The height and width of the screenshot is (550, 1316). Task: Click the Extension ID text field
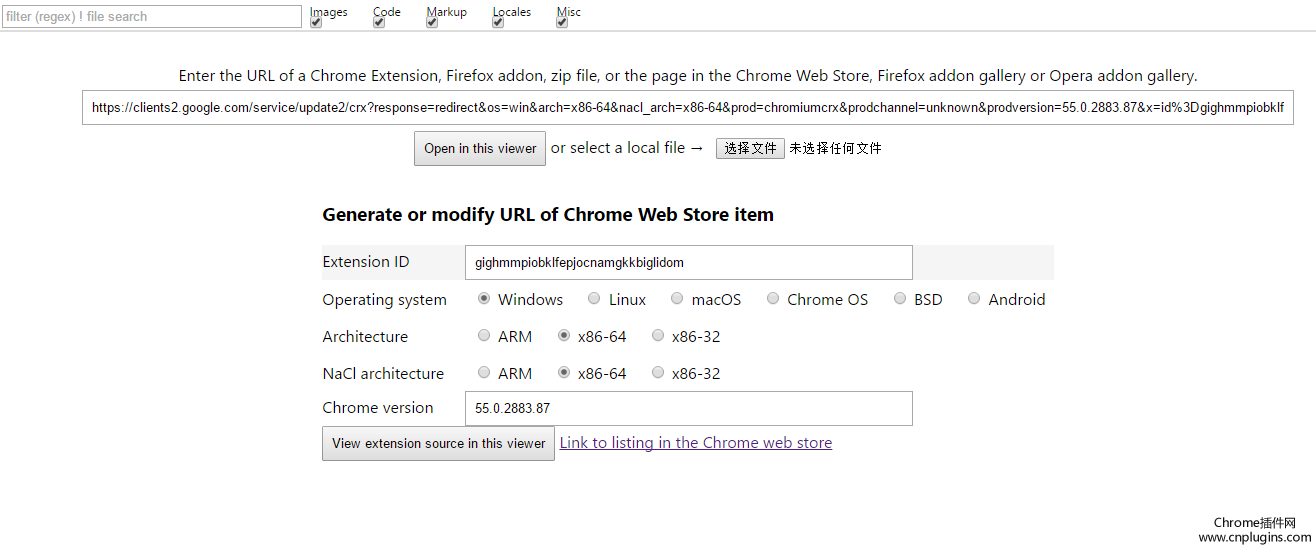point(688,263)
